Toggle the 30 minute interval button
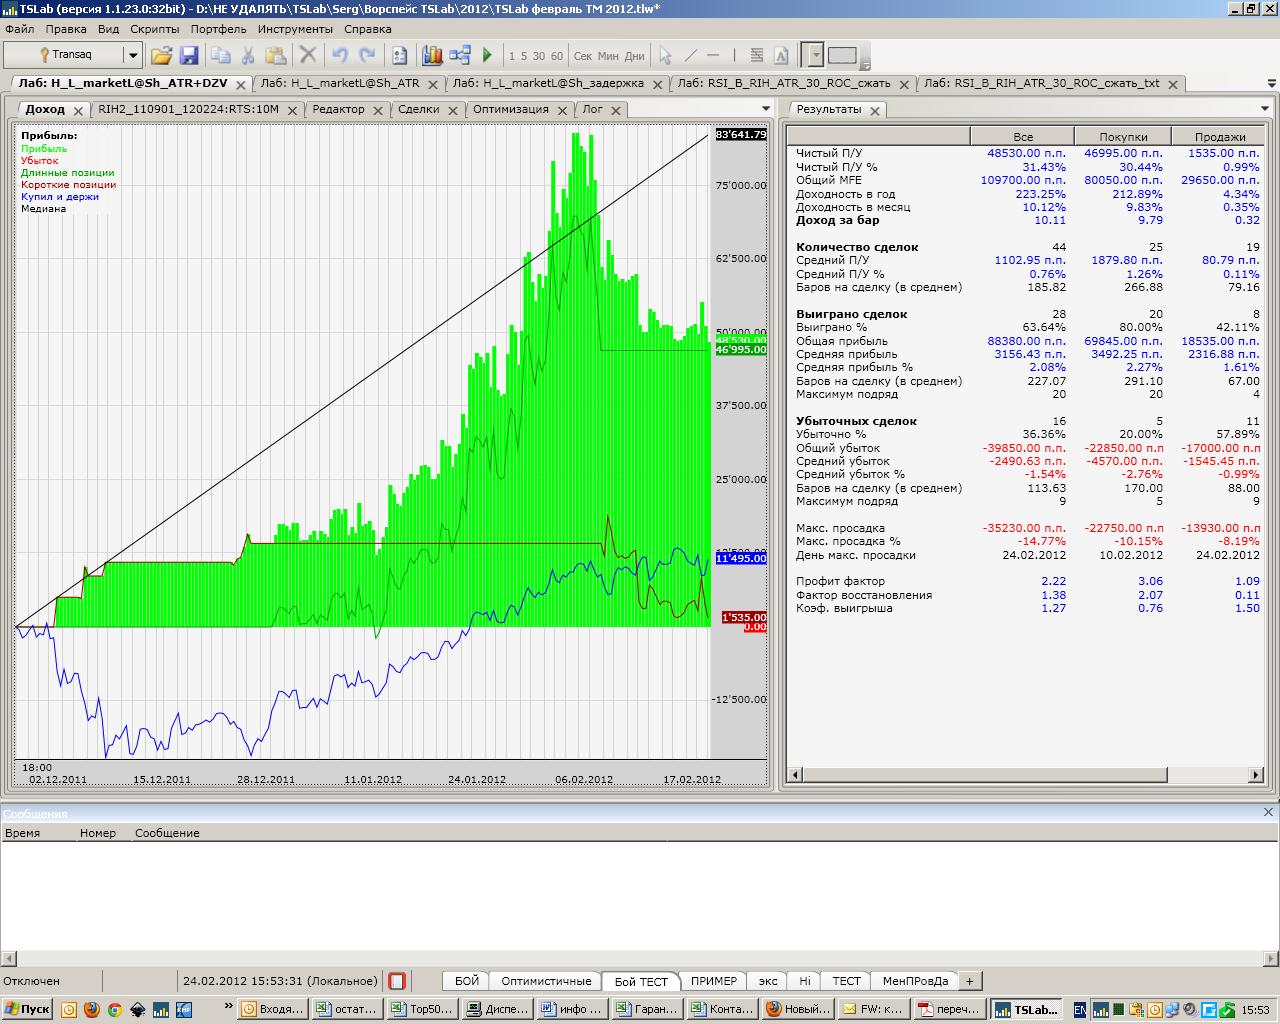 pos(539,56)
